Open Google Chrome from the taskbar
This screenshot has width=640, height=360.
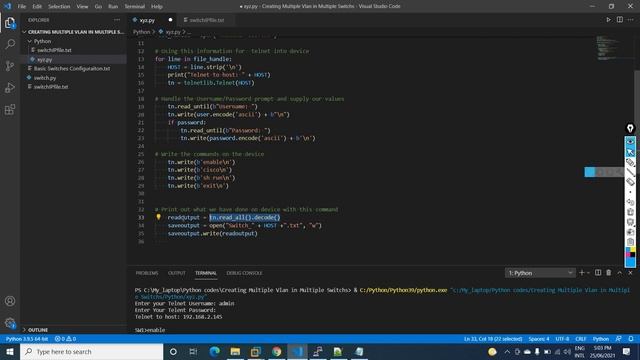pos(276,351)
